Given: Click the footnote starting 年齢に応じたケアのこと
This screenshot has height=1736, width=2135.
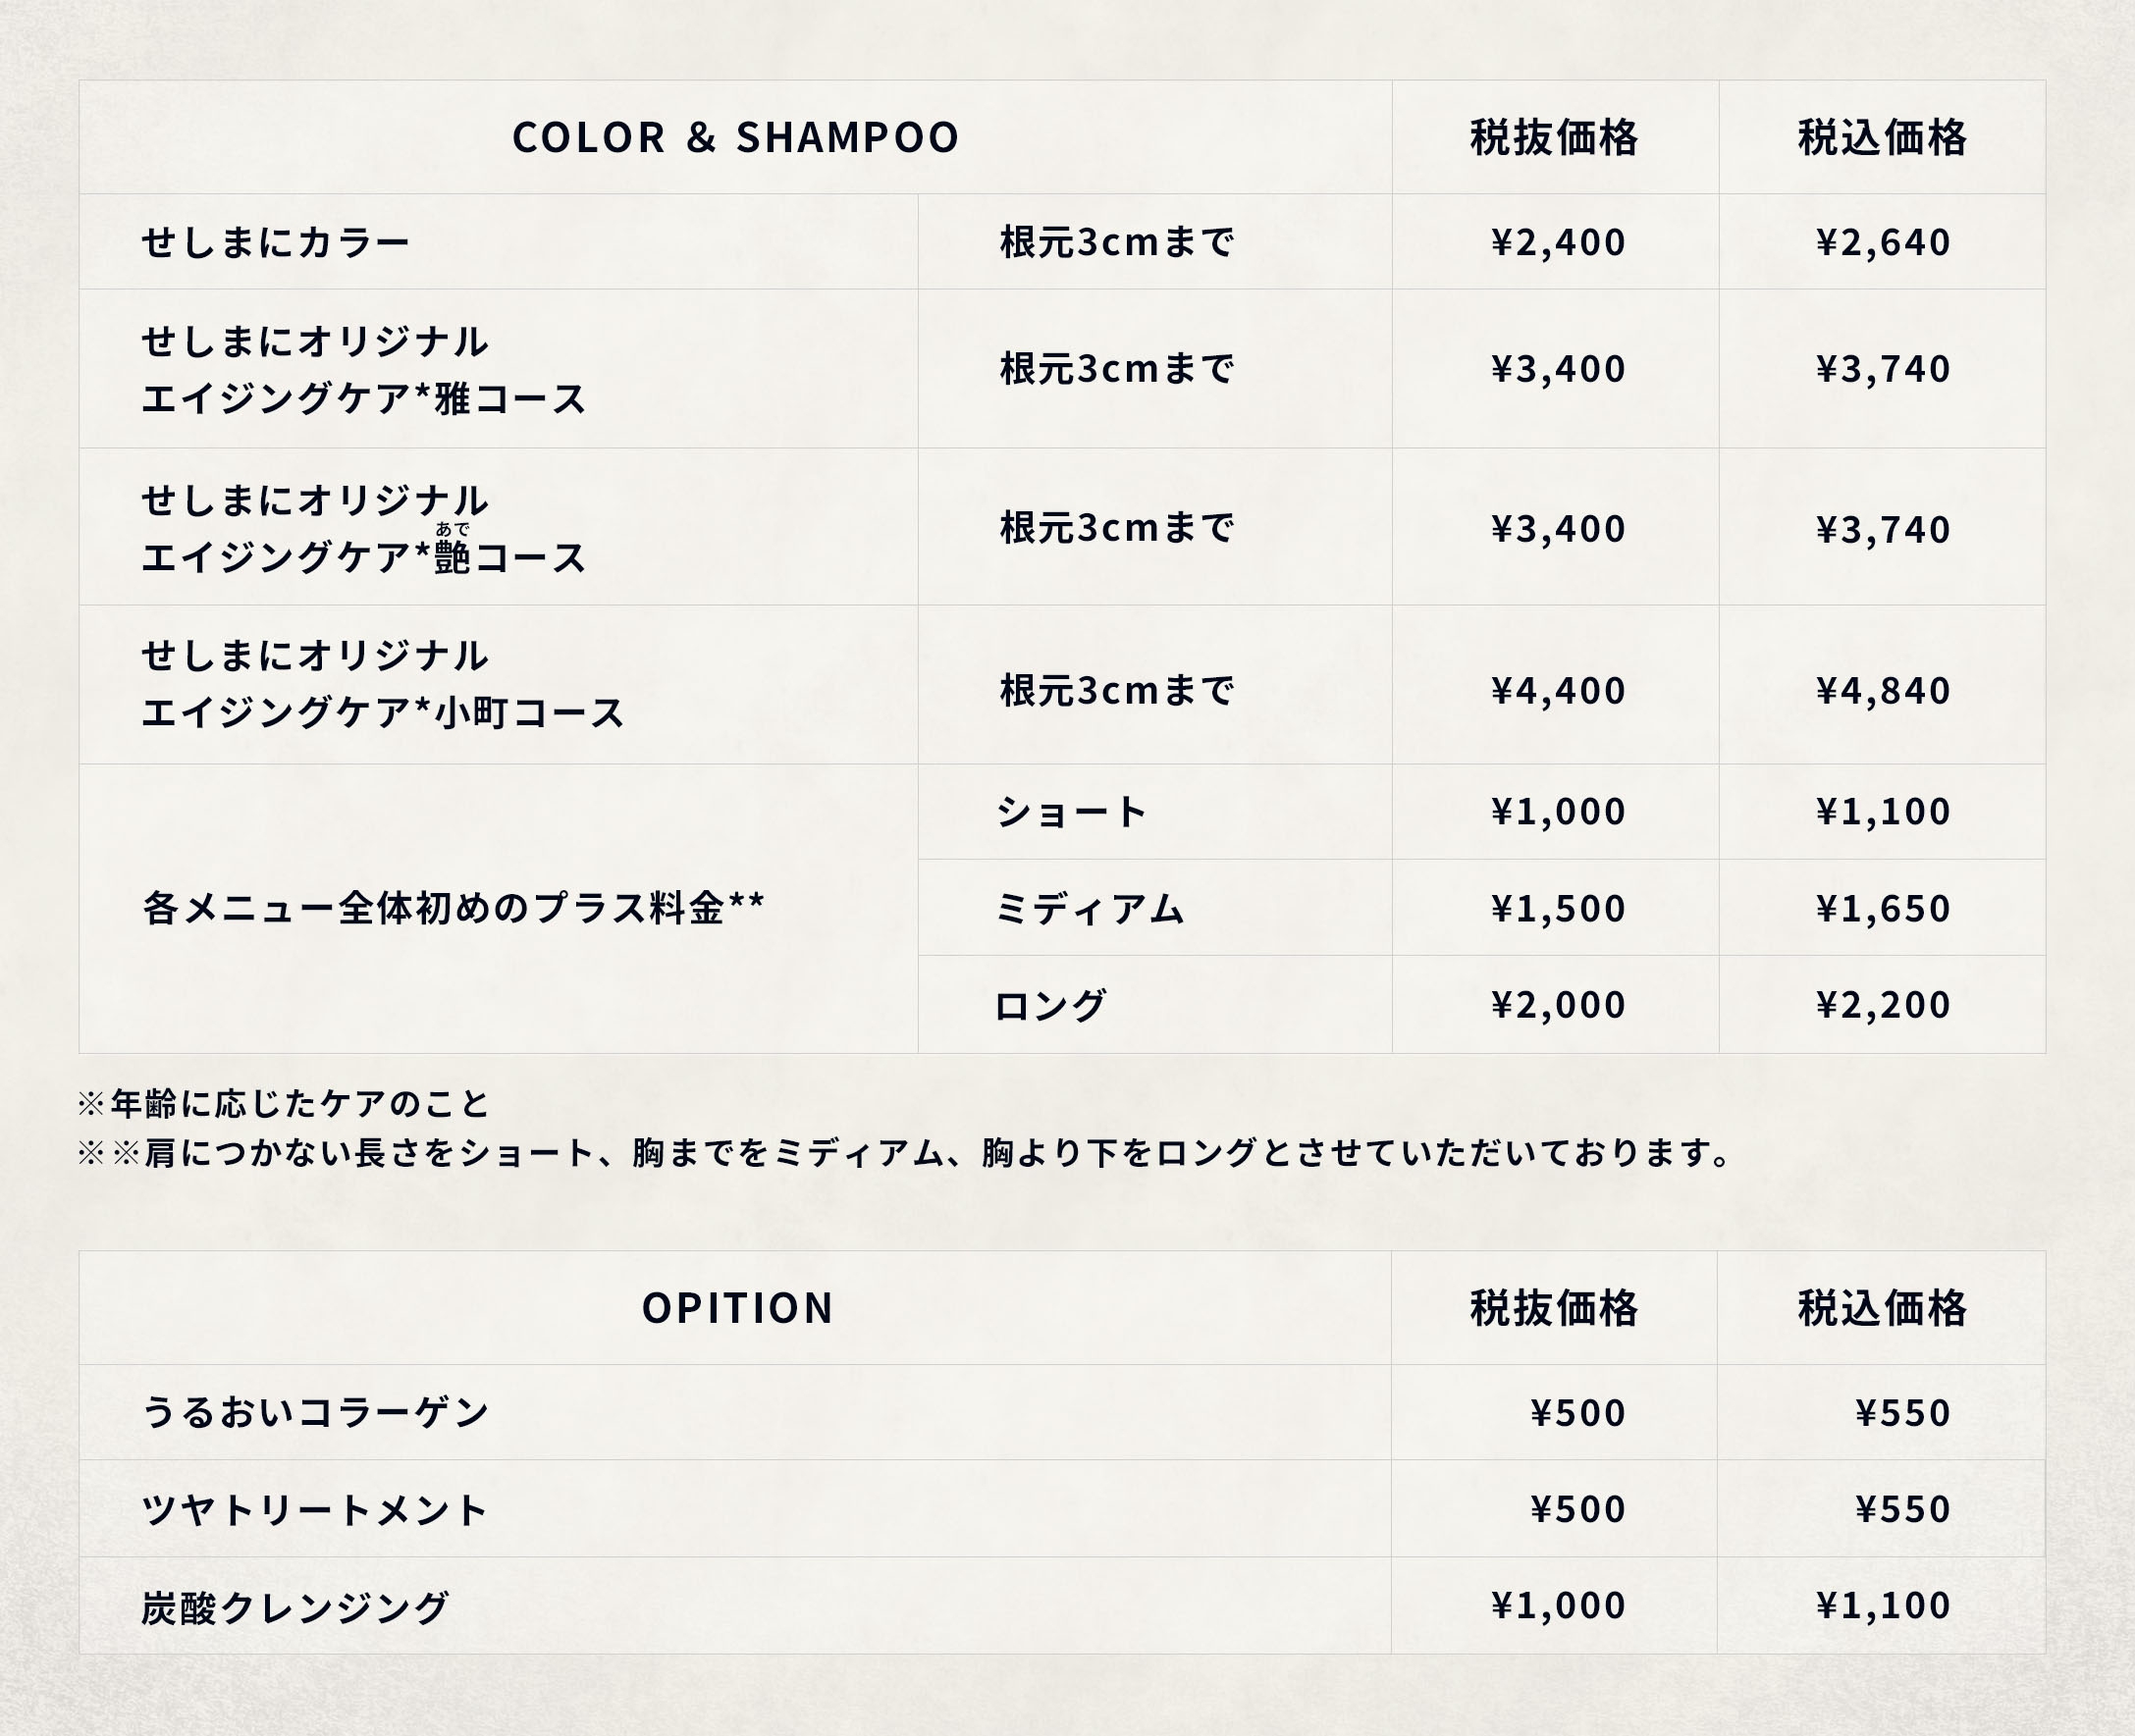Looking at the screenshot, I should 284,1104.
